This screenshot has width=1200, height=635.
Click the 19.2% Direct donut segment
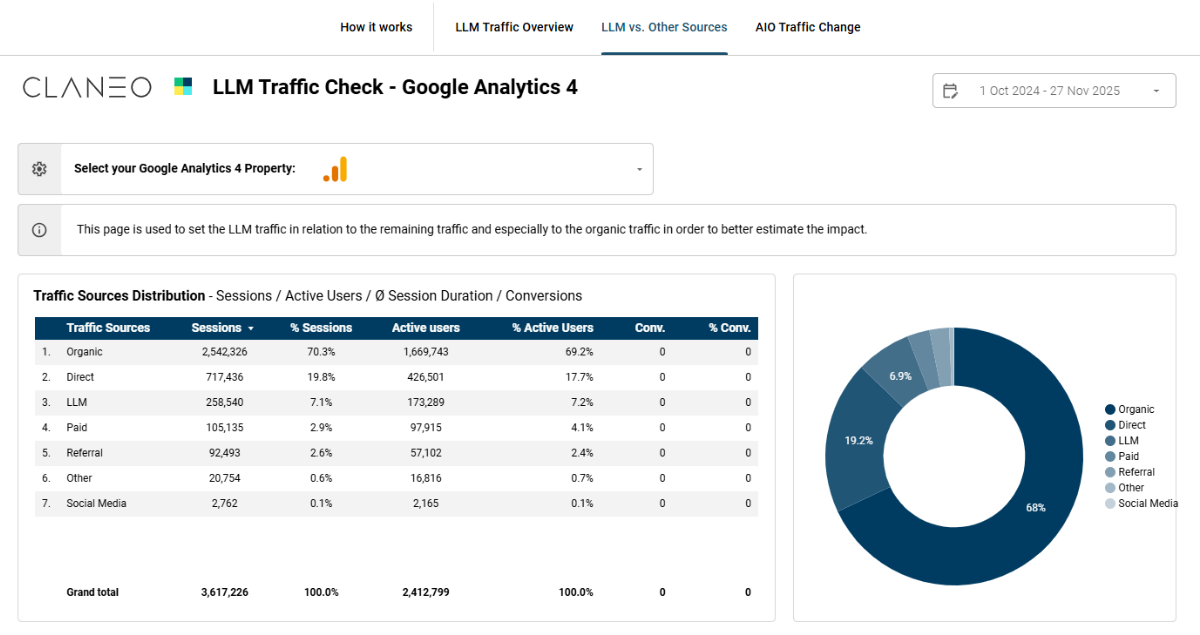click(x=856, y=440)
